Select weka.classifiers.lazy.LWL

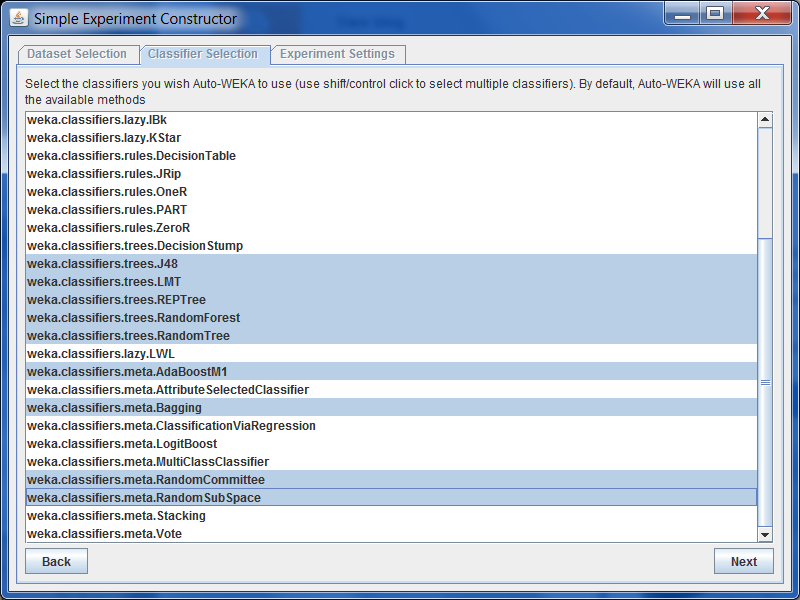[x=391, y=354]
